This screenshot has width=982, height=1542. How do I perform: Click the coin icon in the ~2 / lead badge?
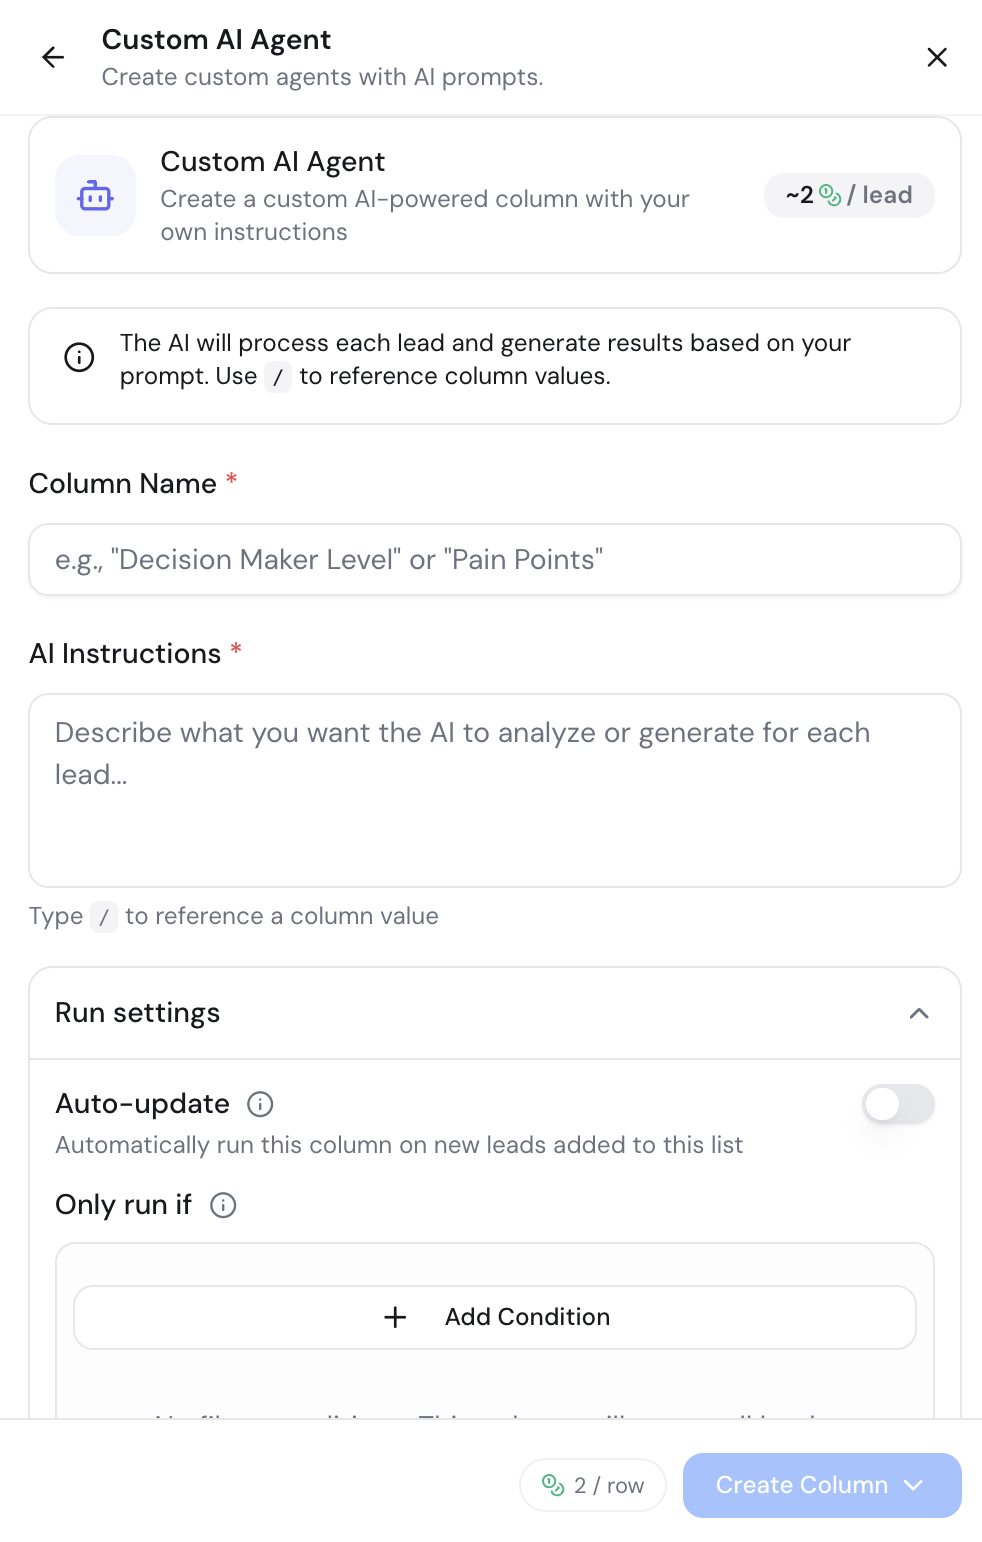829,195
